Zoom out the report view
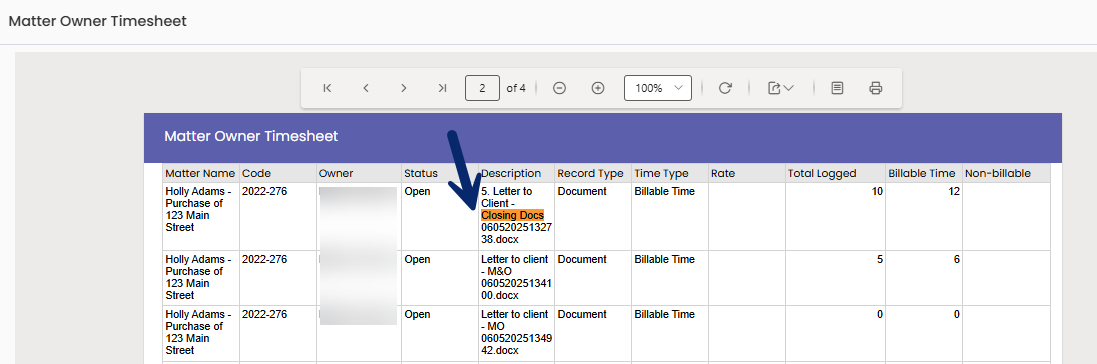Screen dimensions: 1097x364 click(x=559, y=88)
